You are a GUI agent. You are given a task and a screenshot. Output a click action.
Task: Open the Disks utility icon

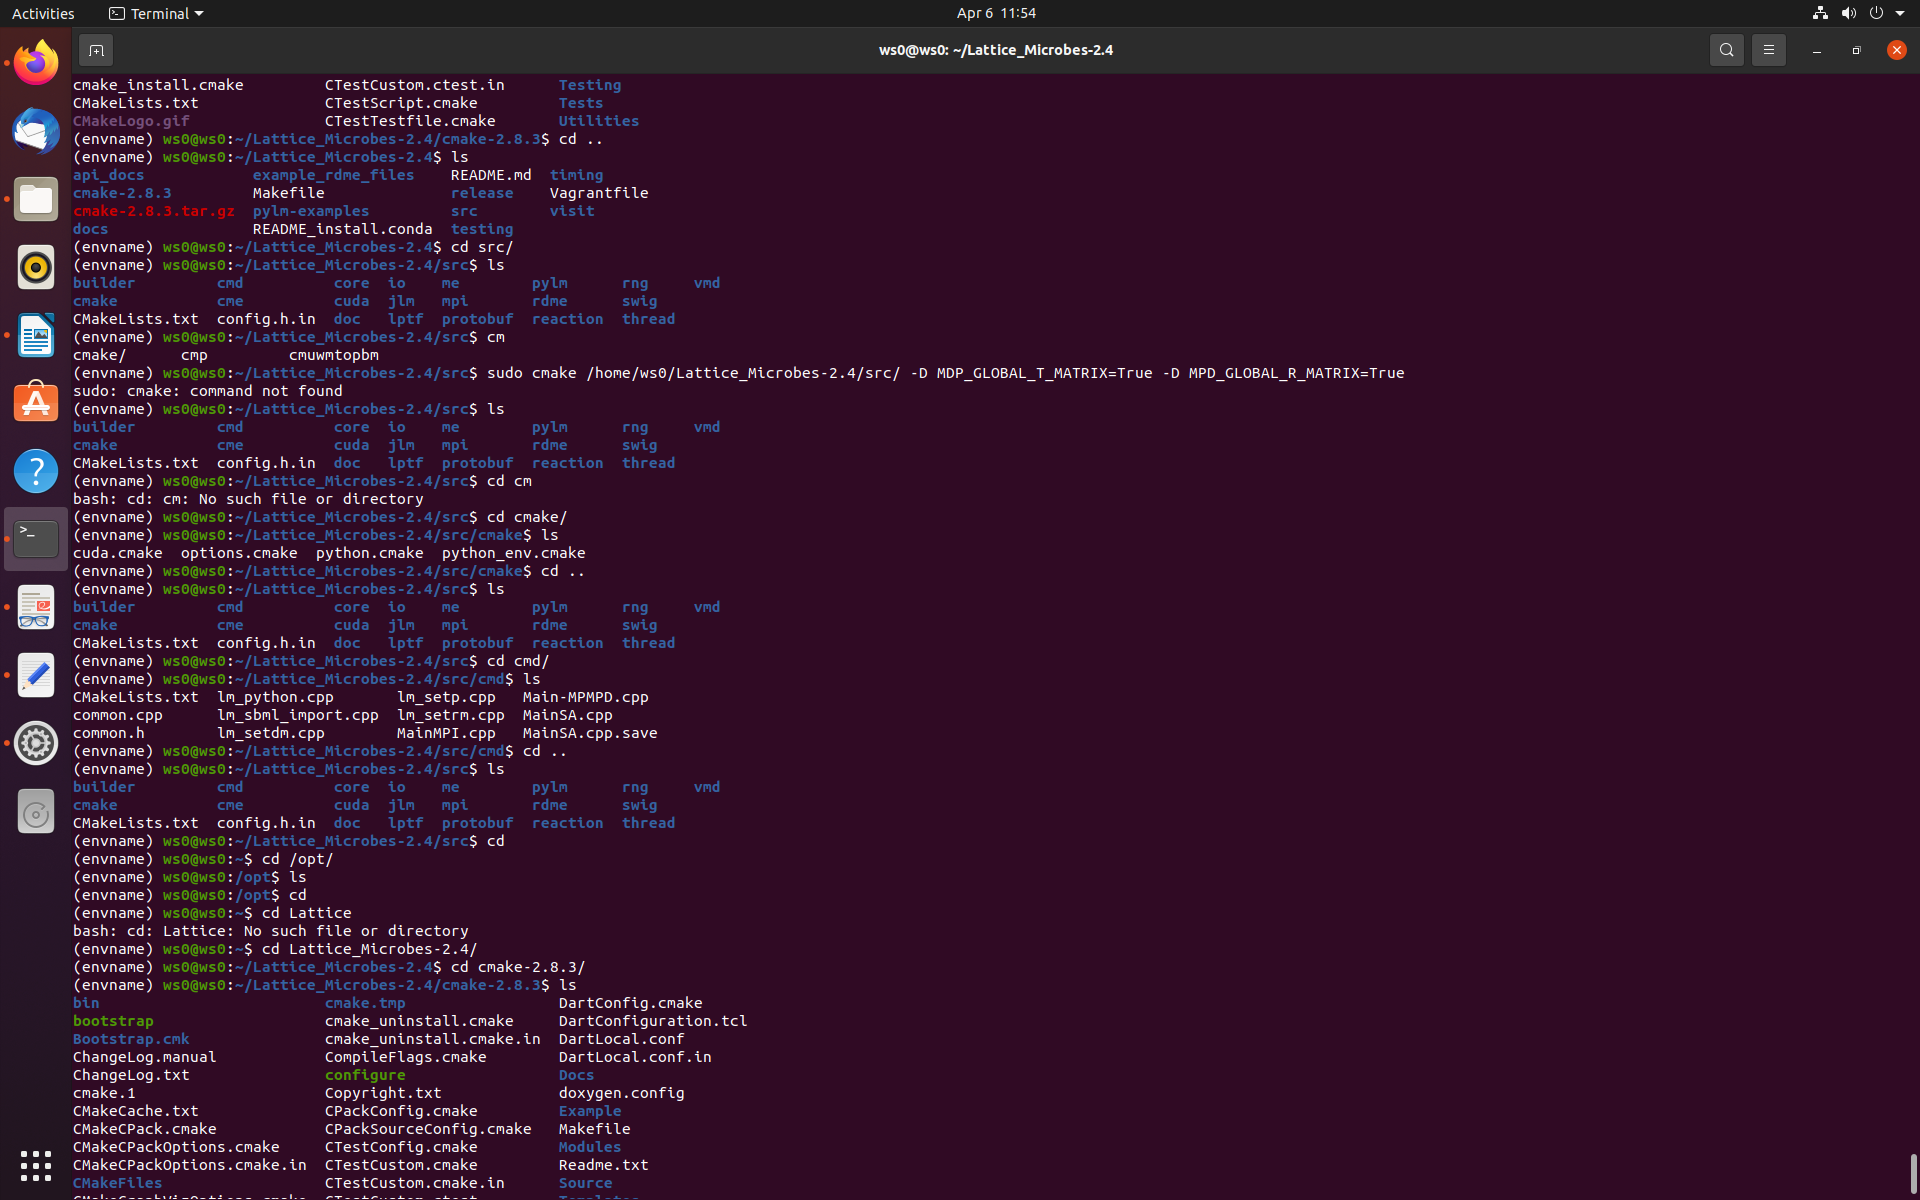coord(35,811)
